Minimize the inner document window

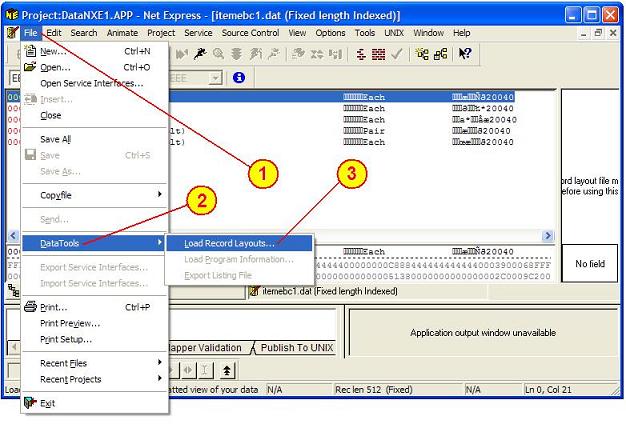pyautogui.click(x=583, y=33)
